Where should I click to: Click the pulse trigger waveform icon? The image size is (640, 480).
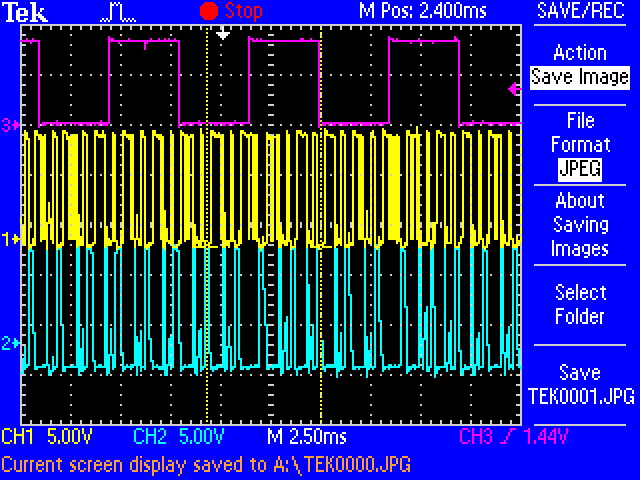click(x=118, y=13)
